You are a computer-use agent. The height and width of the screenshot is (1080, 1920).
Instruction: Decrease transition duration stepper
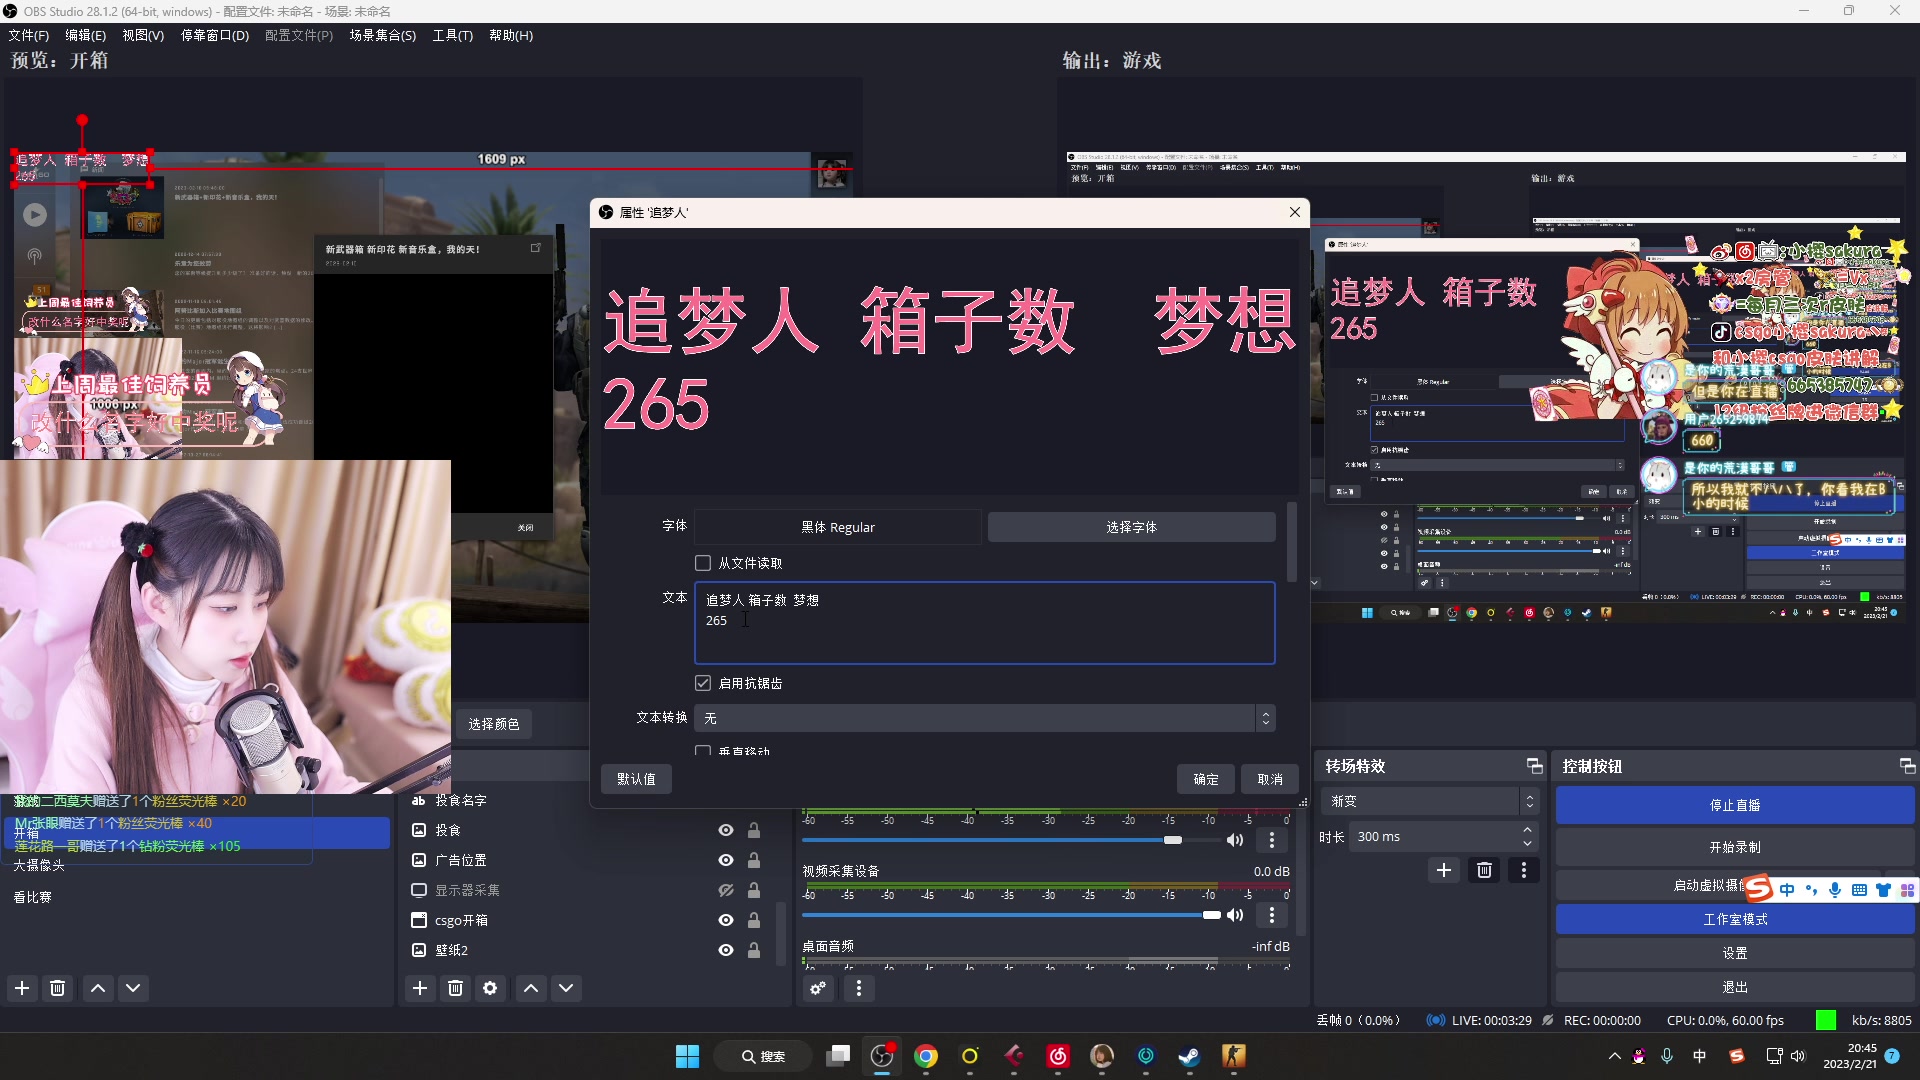pos(1527,843)
